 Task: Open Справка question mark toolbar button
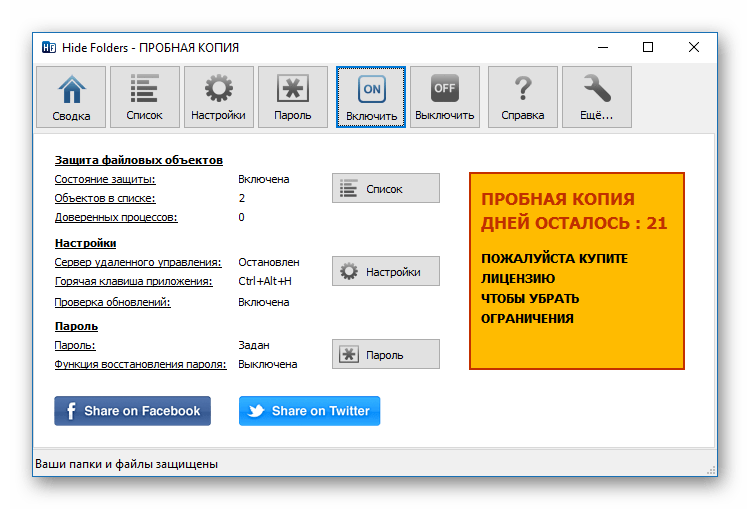523,97
